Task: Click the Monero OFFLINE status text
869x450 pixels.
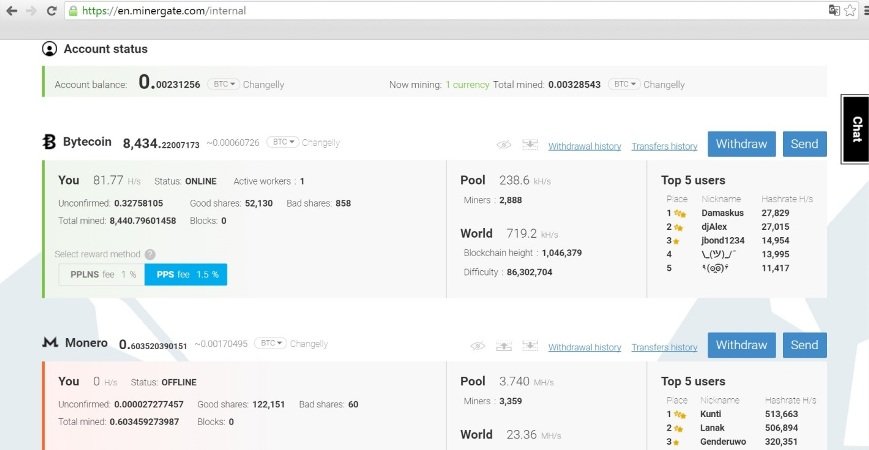Action: click(x=179, y=382)
